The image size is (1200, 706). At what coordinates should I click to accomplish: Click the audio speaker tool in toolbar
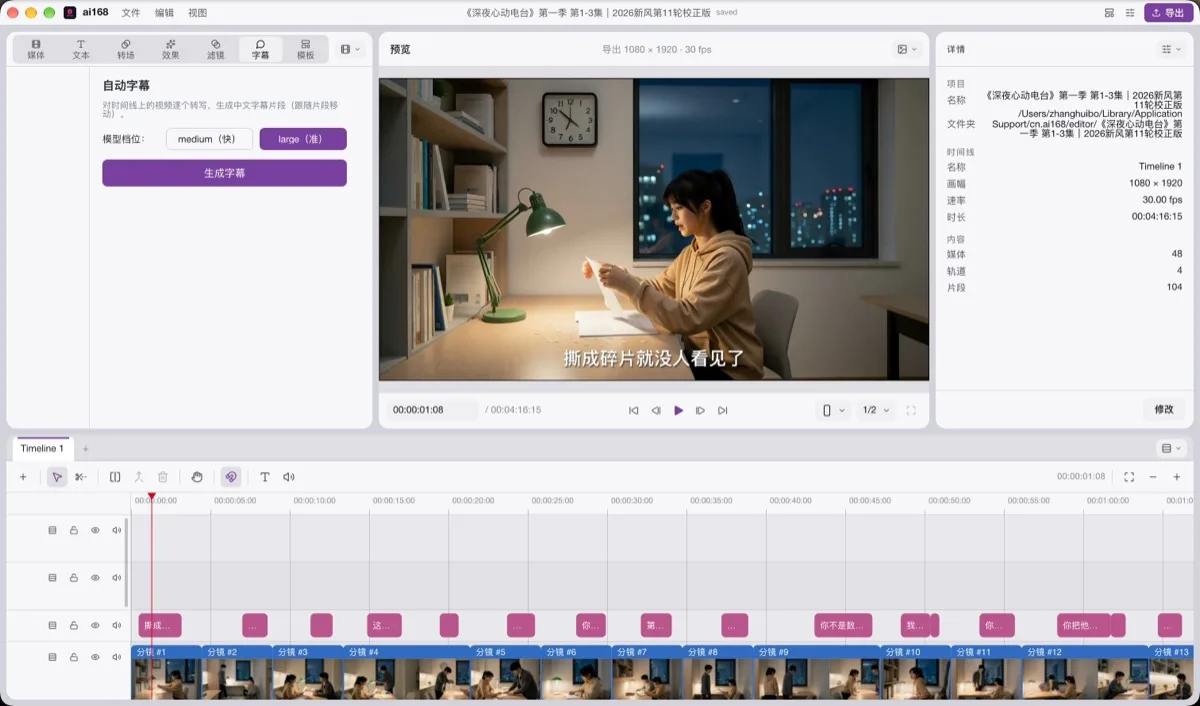click(289, 477)
